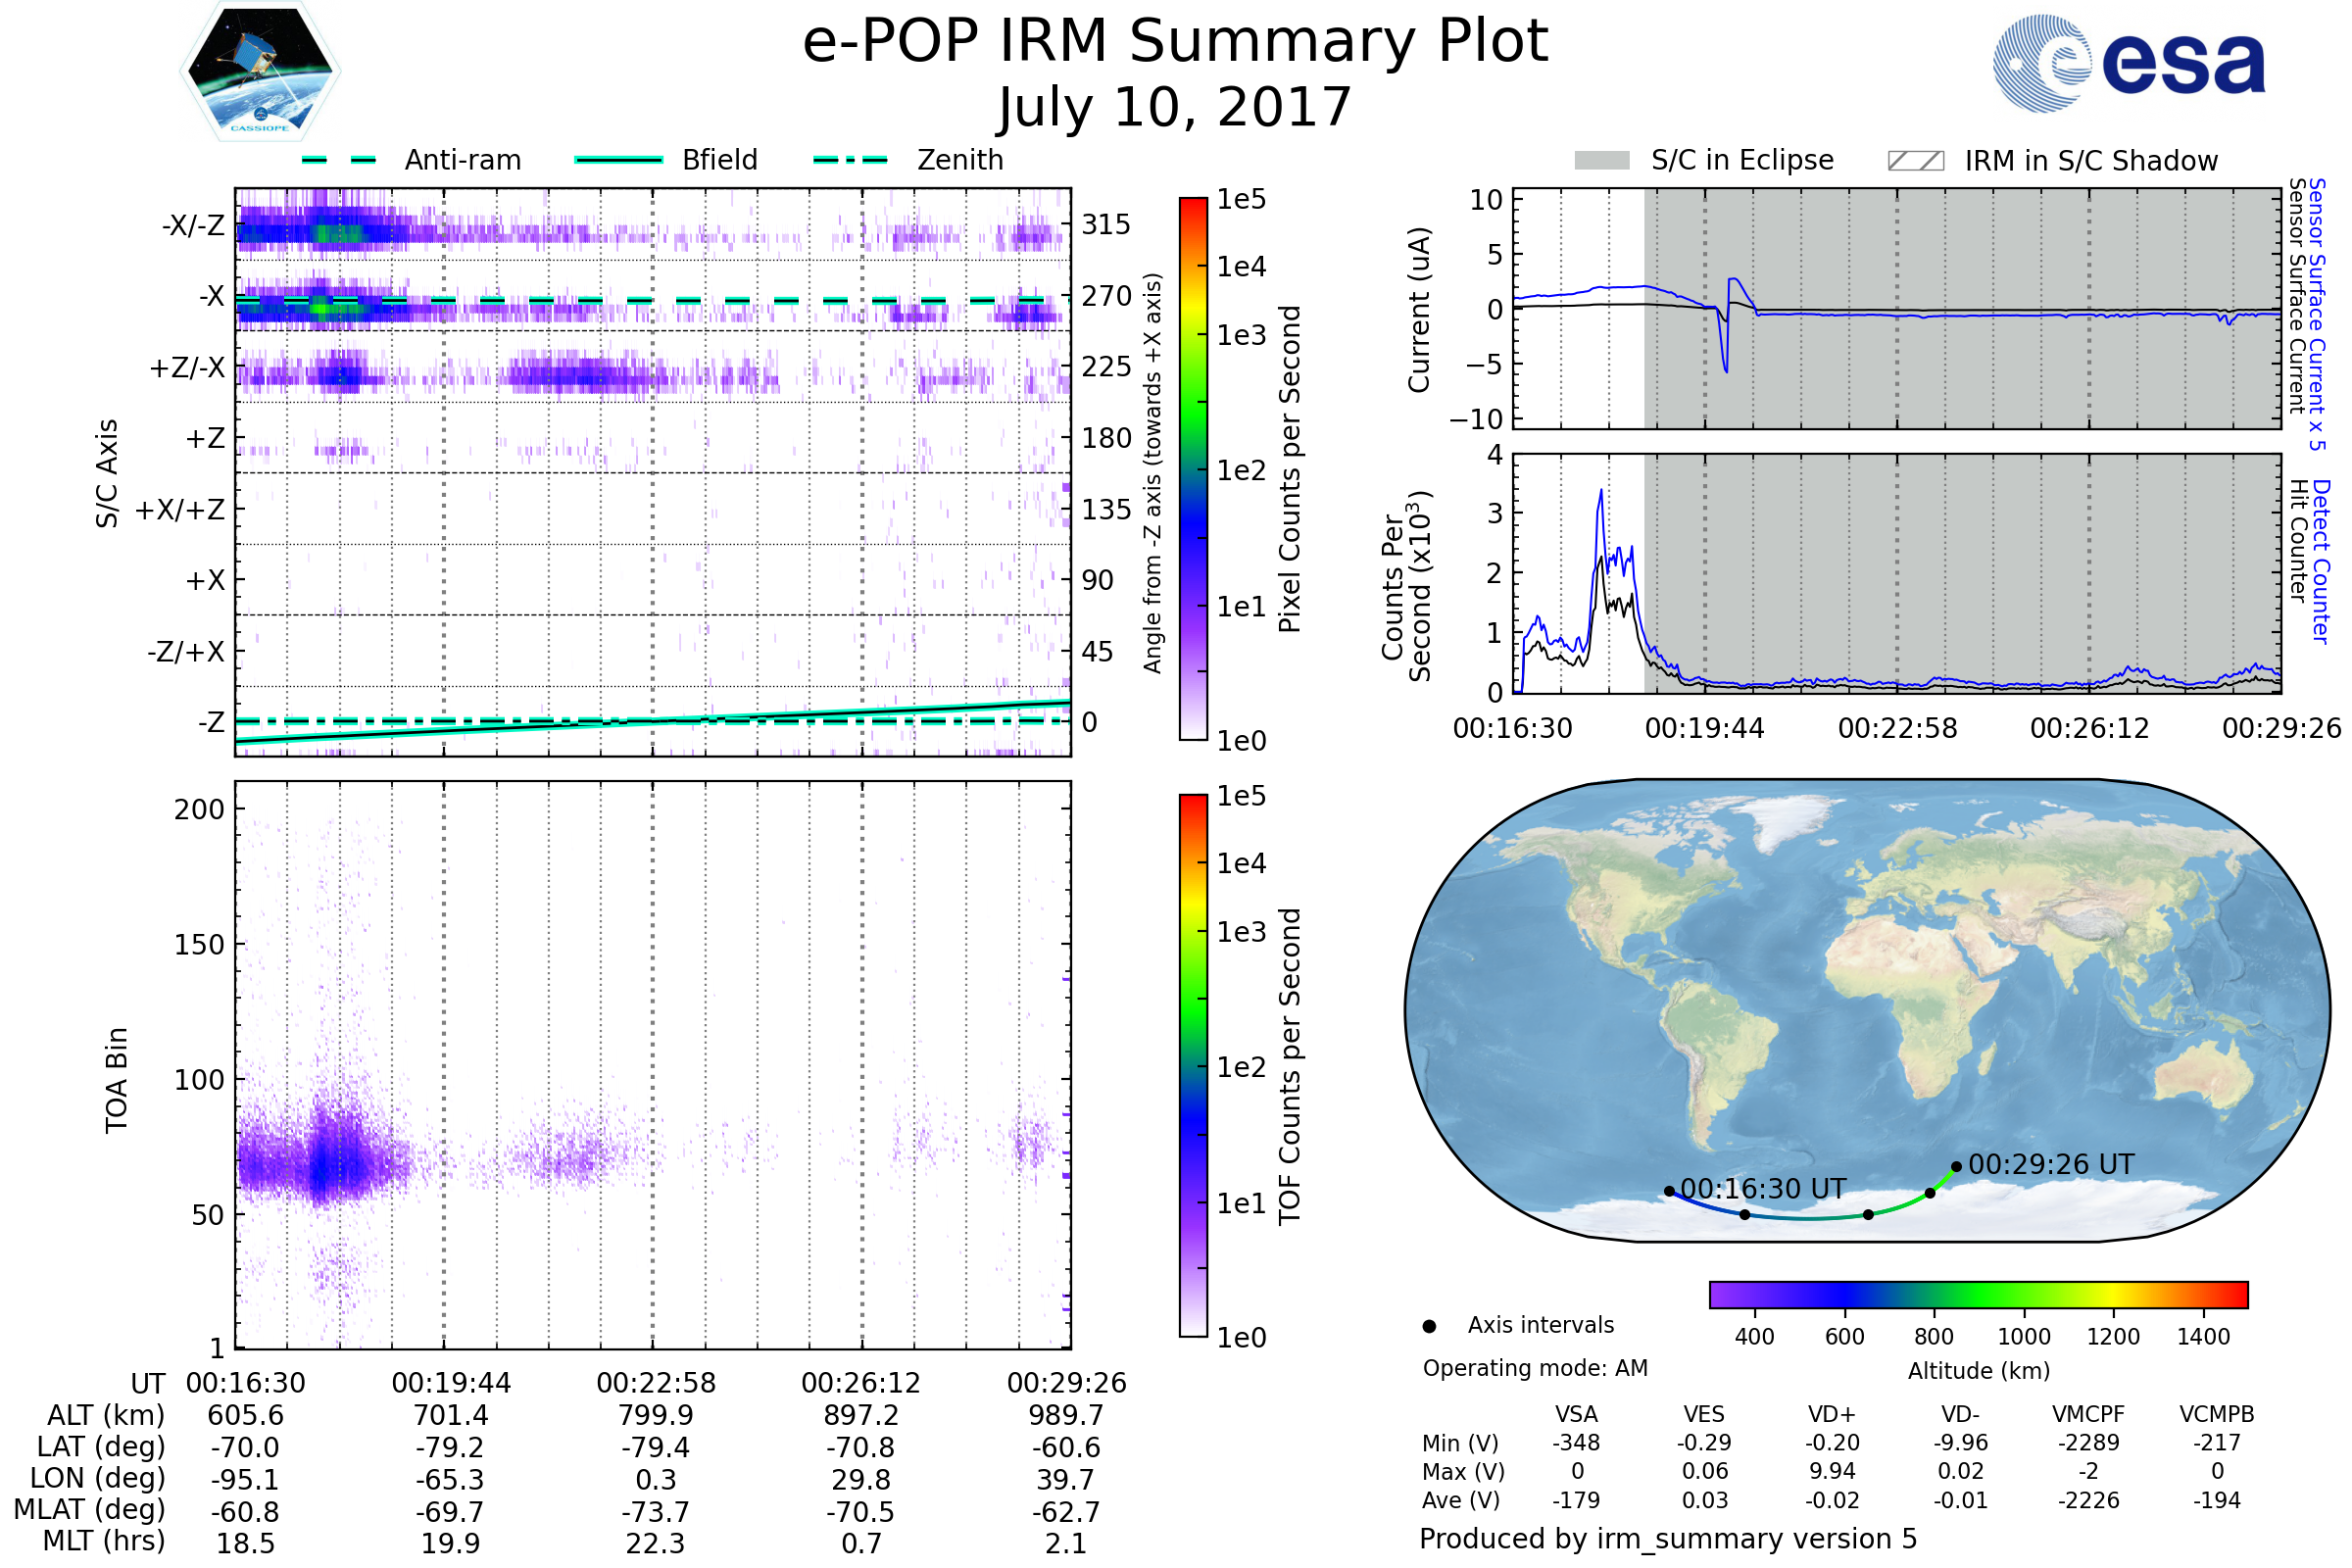The image size is (2352, 1568).
Task: Click the Altitude (km) color scale bar
Action: tap(1978, 1294)
